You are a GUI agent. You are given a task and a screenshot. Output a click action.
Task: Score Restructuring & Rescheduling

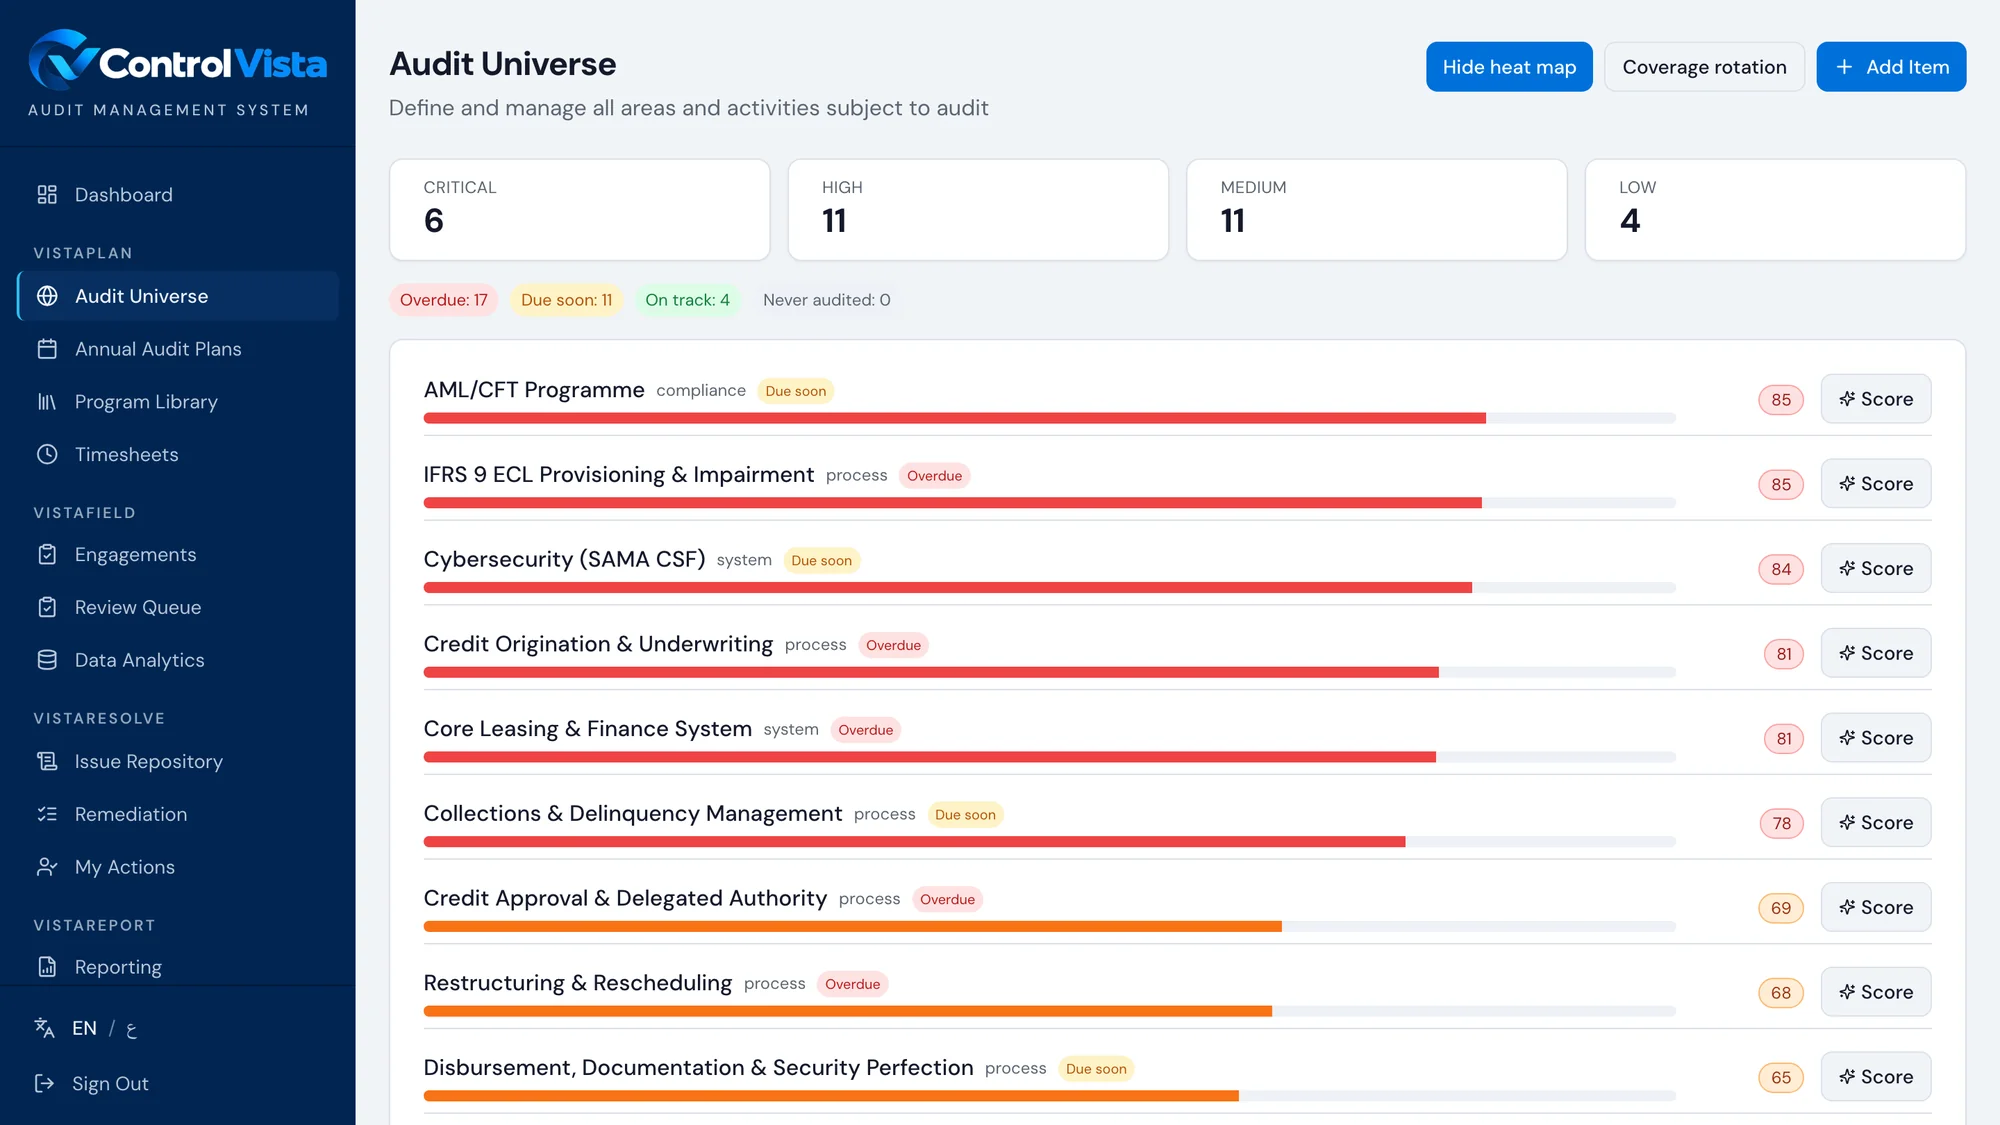1875,992
